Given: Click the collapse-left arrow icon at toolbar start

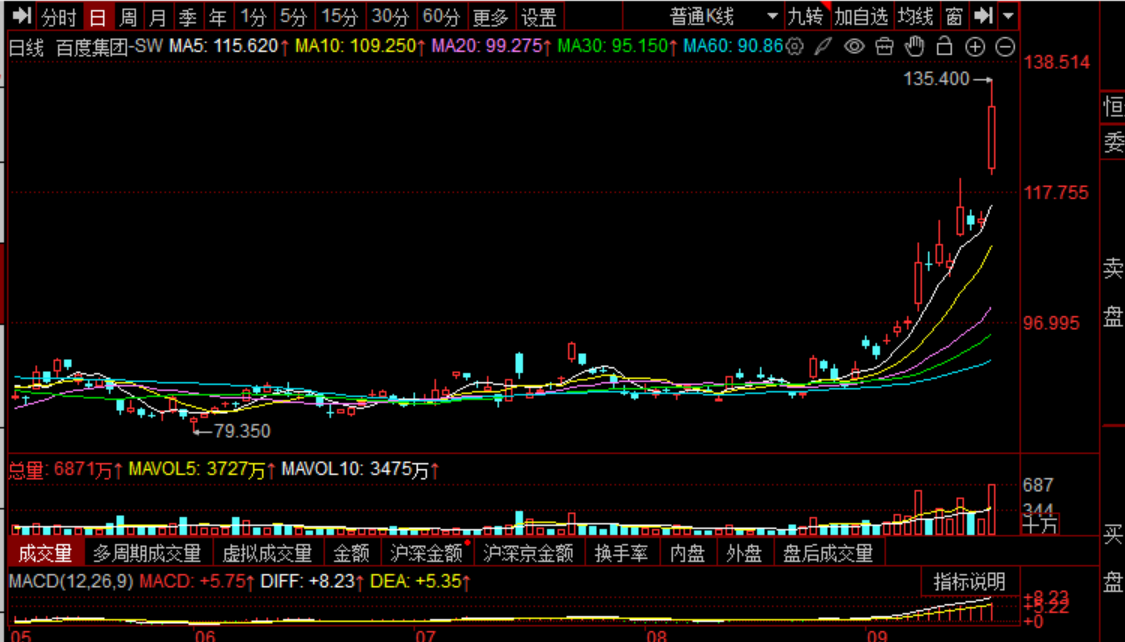Looking at the screenshot, I should point(22,15).
